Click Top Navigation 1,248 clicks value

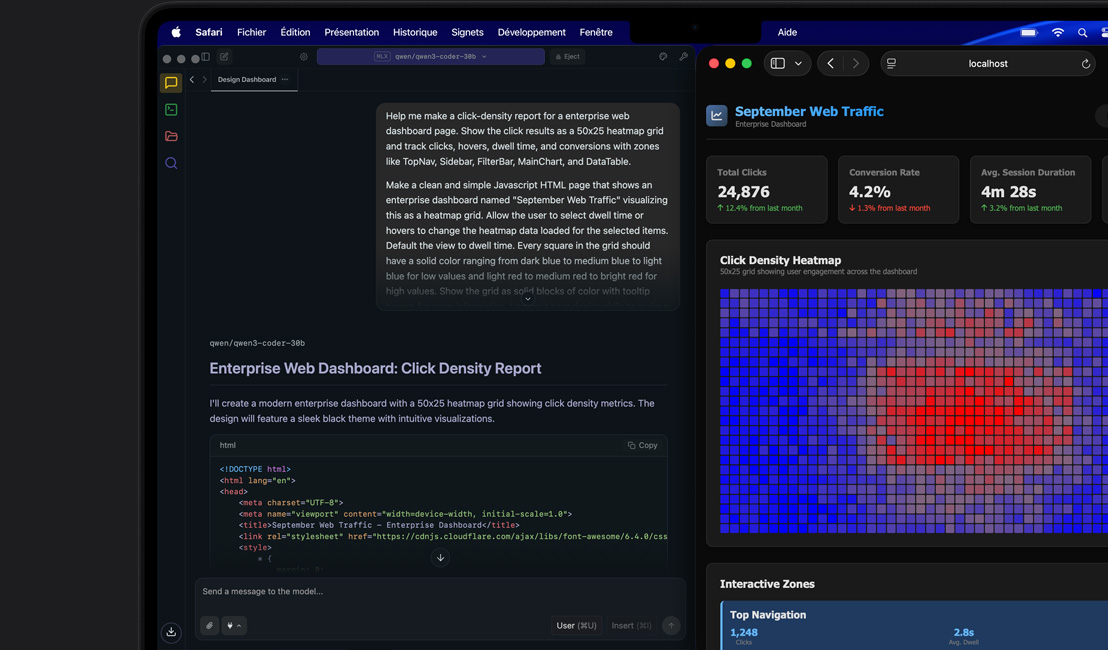click(x=743, y=633)
